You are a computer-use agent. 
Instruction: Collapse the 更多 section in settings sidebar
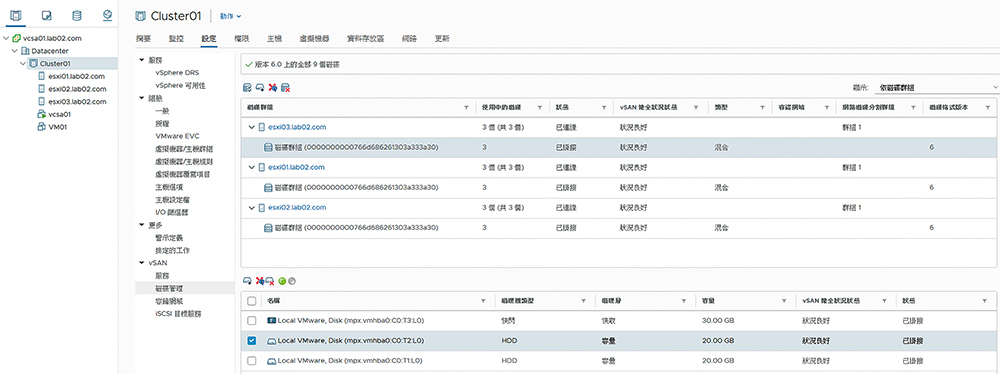(142, 225)
